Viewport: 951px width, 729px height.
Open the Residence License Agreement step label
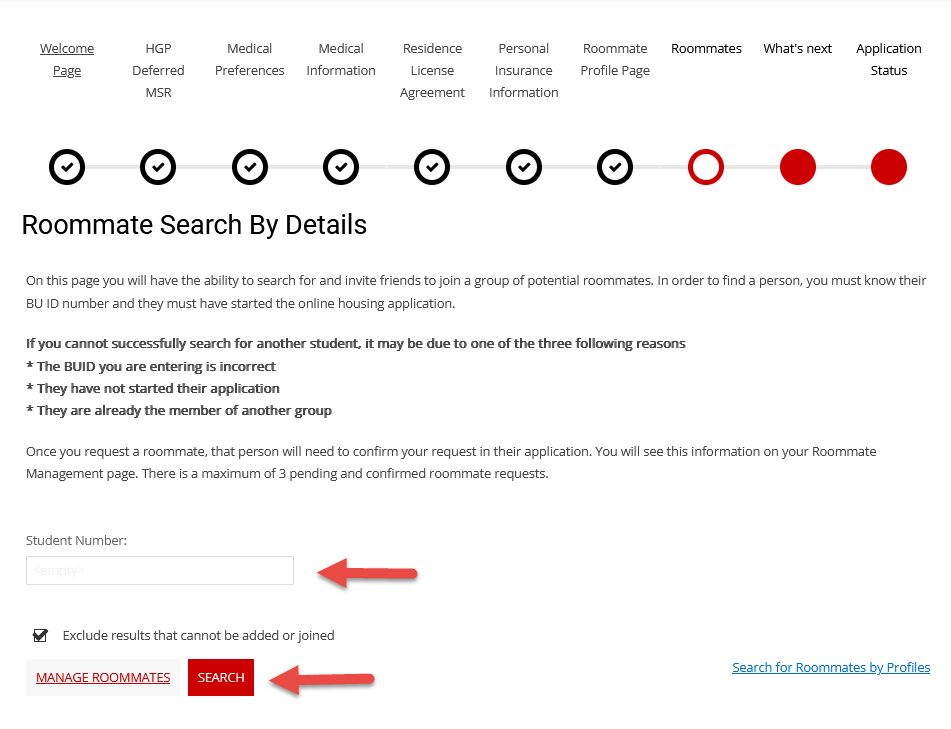(x=432, y=70)
